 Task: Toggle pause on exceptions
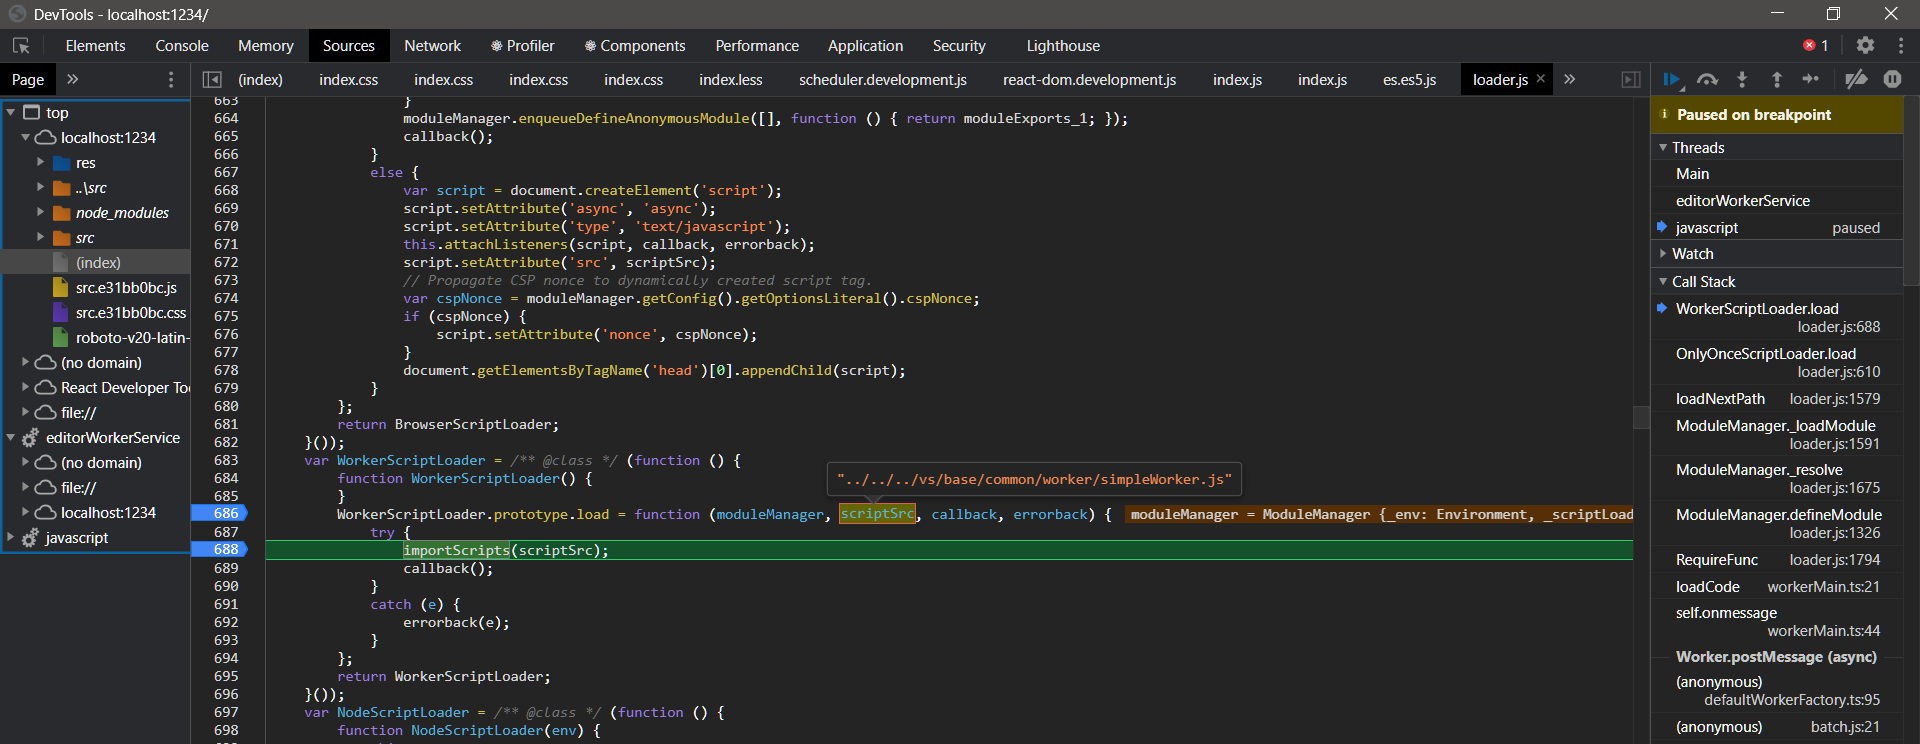point(1892,79)
